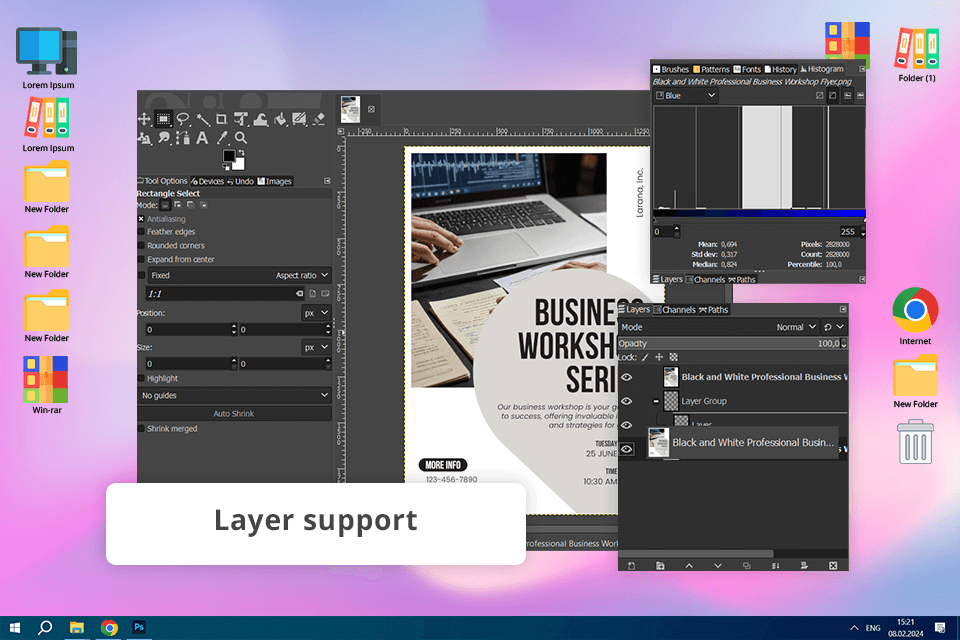Switch to the Undo tab
The height and width of the screenshot is (640, 960).
(240, 181)
